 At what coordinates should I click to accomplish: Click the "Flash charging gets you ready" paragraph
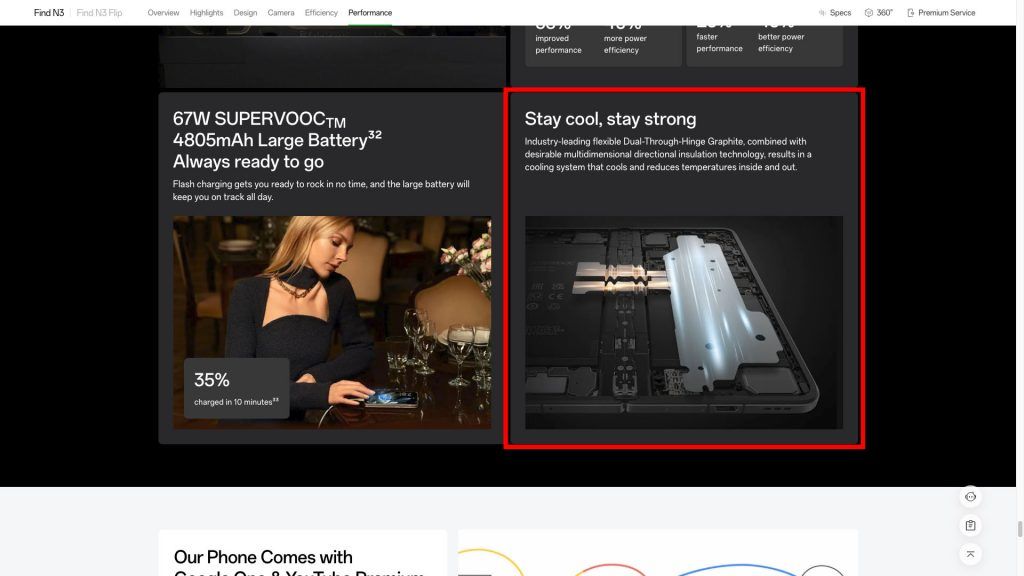pos(321,191)
